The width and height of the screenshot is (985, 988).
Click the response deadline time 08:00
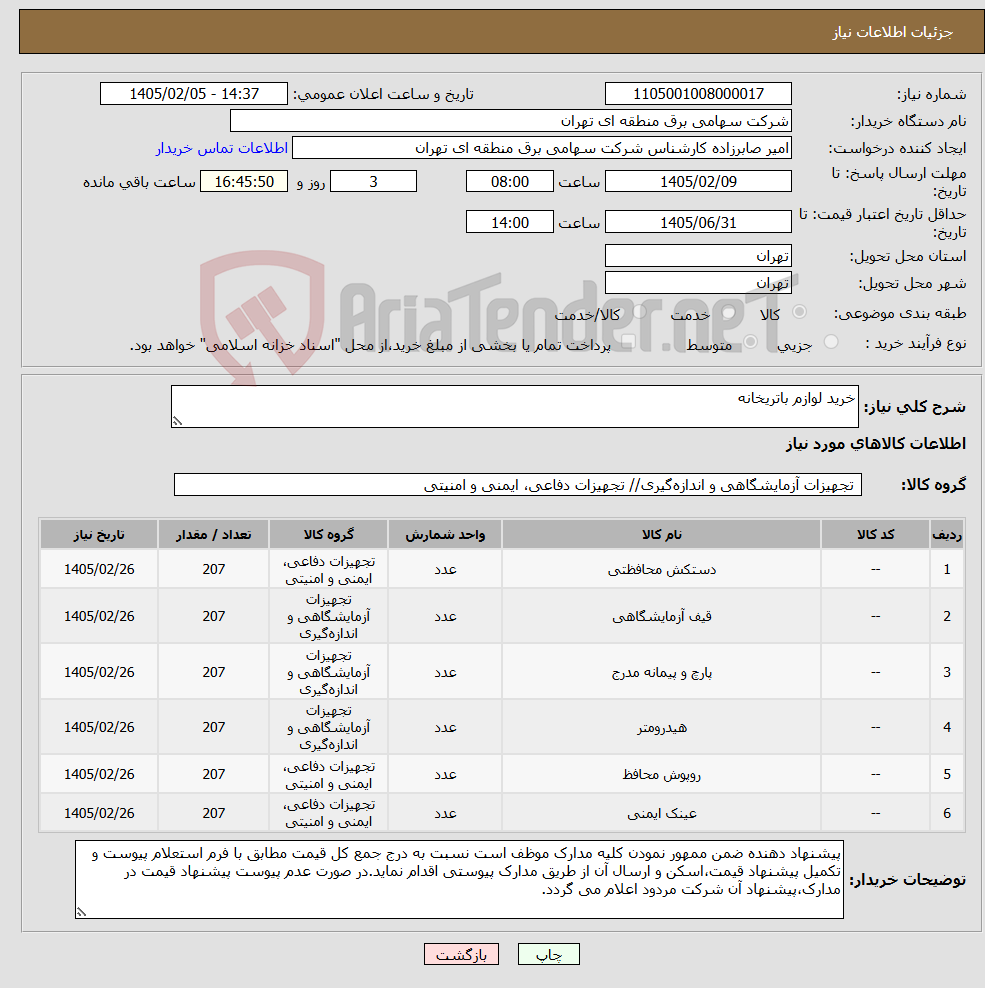[509, 181]
